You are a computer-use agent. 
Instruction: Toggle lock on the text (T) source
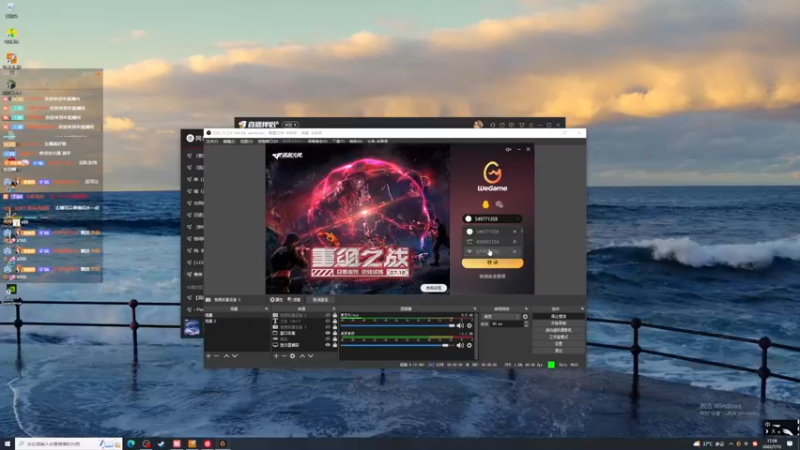click(335, 321)
